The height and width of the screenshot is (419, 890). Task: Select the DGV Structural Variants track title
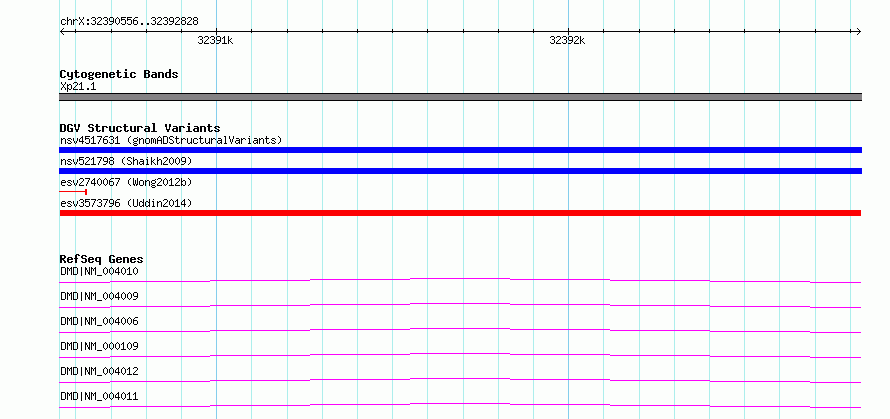tap(140, 128)
